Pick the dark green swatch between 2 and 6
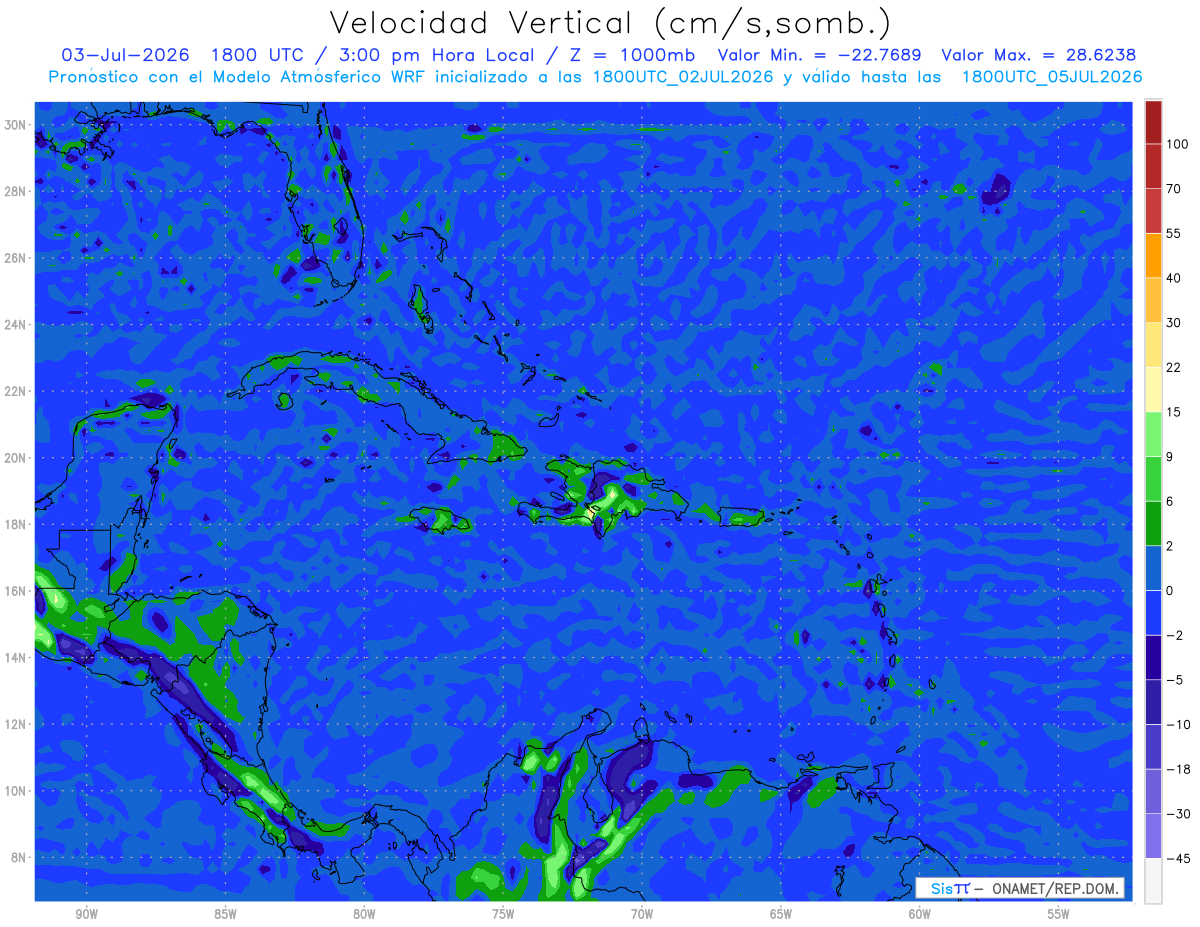This screenshot has height=927, width=1200. 1153,523
